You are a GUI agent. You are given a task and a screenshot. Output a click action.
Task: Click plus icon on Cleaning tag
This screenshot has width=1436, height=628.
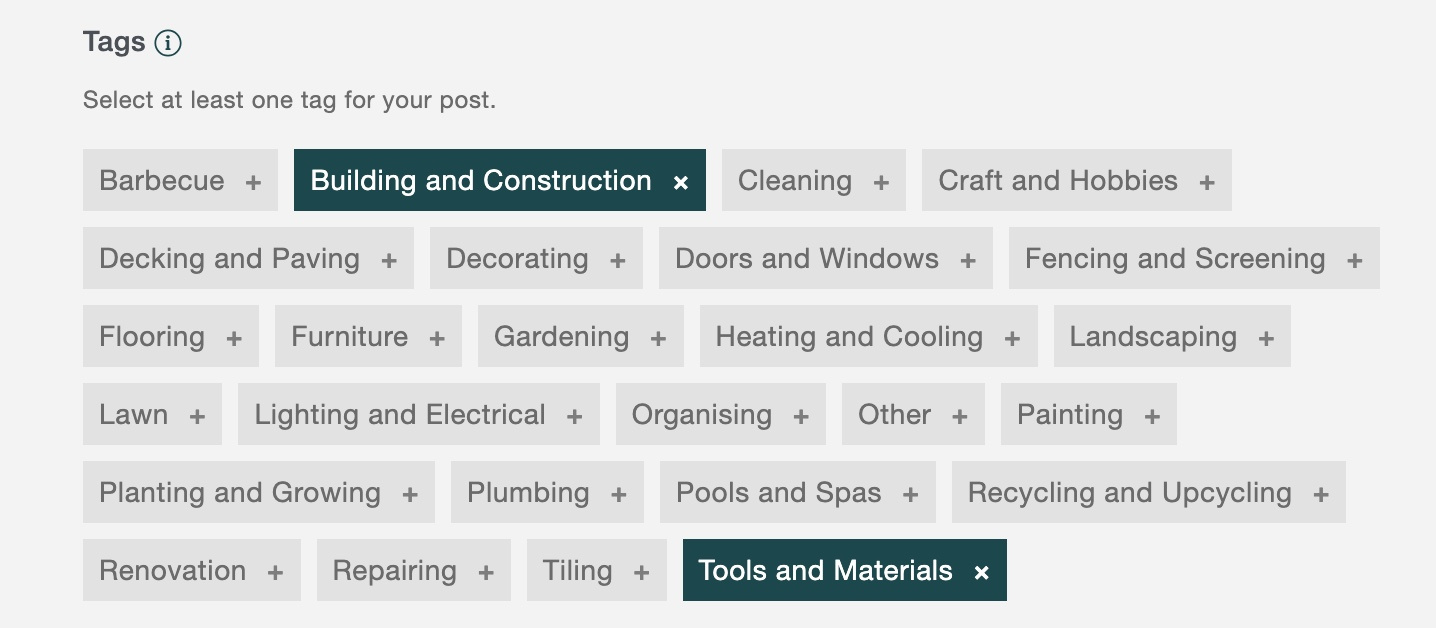point(881,182)
